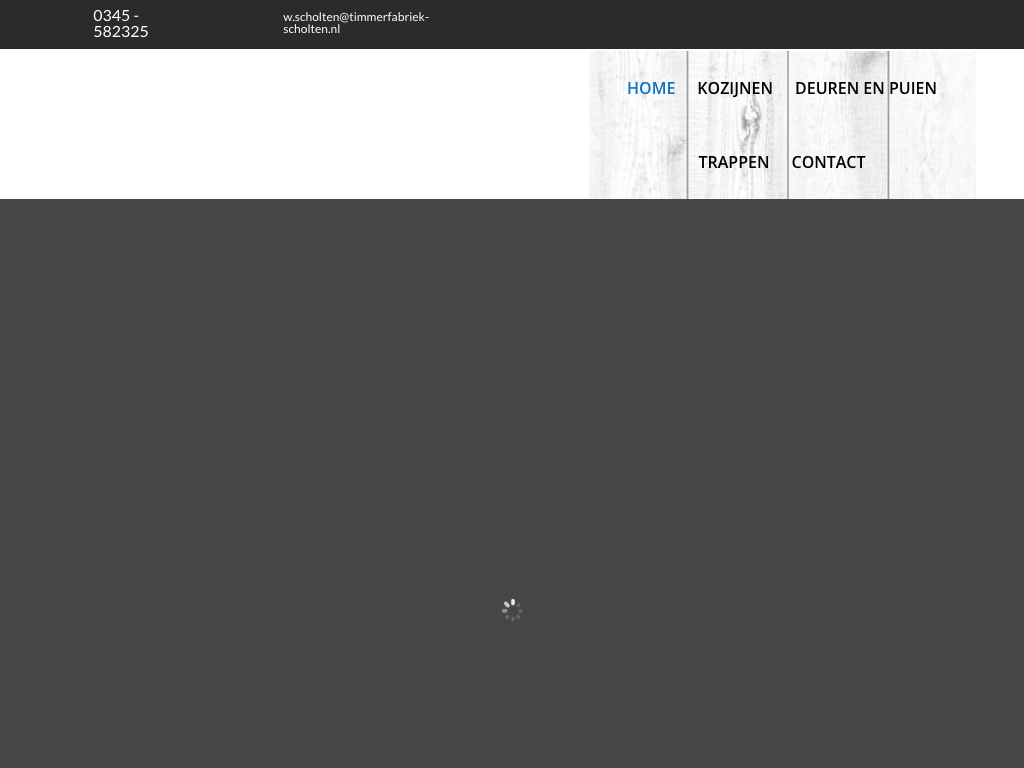Screen dimensions: 1024x768
Task: Select KOZIJNEN in the navigation menu
Action: click(735, 88)
